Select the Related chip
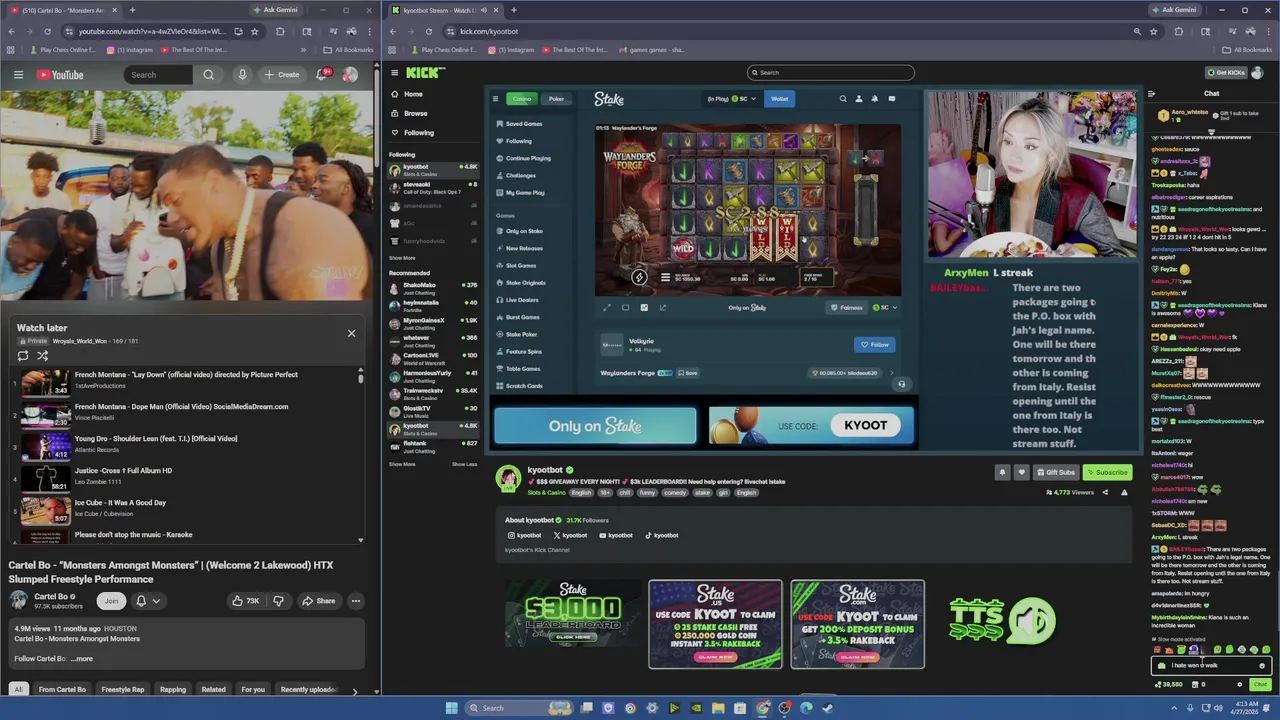This screenshot has height=720, width=1280. pos(213,689)
